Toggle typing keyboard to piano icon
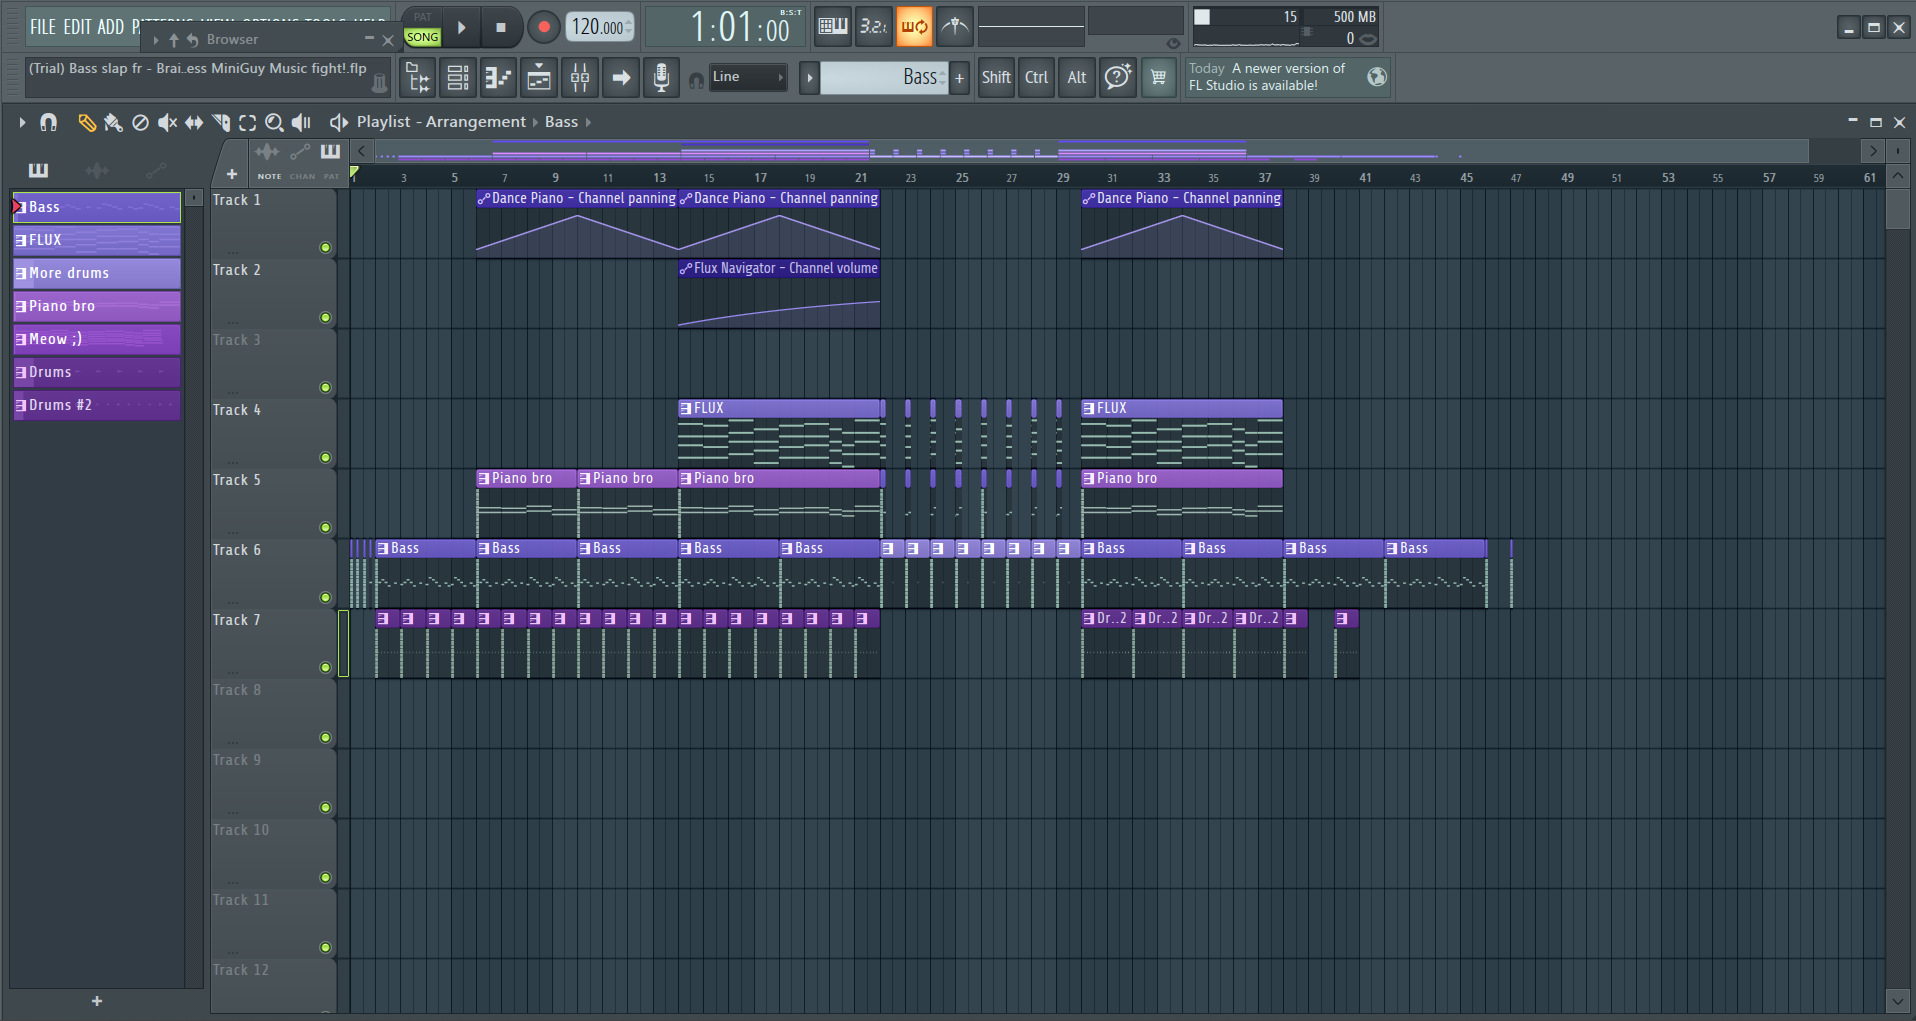Screen dimensions: 1916x1021 click(832, 27)
